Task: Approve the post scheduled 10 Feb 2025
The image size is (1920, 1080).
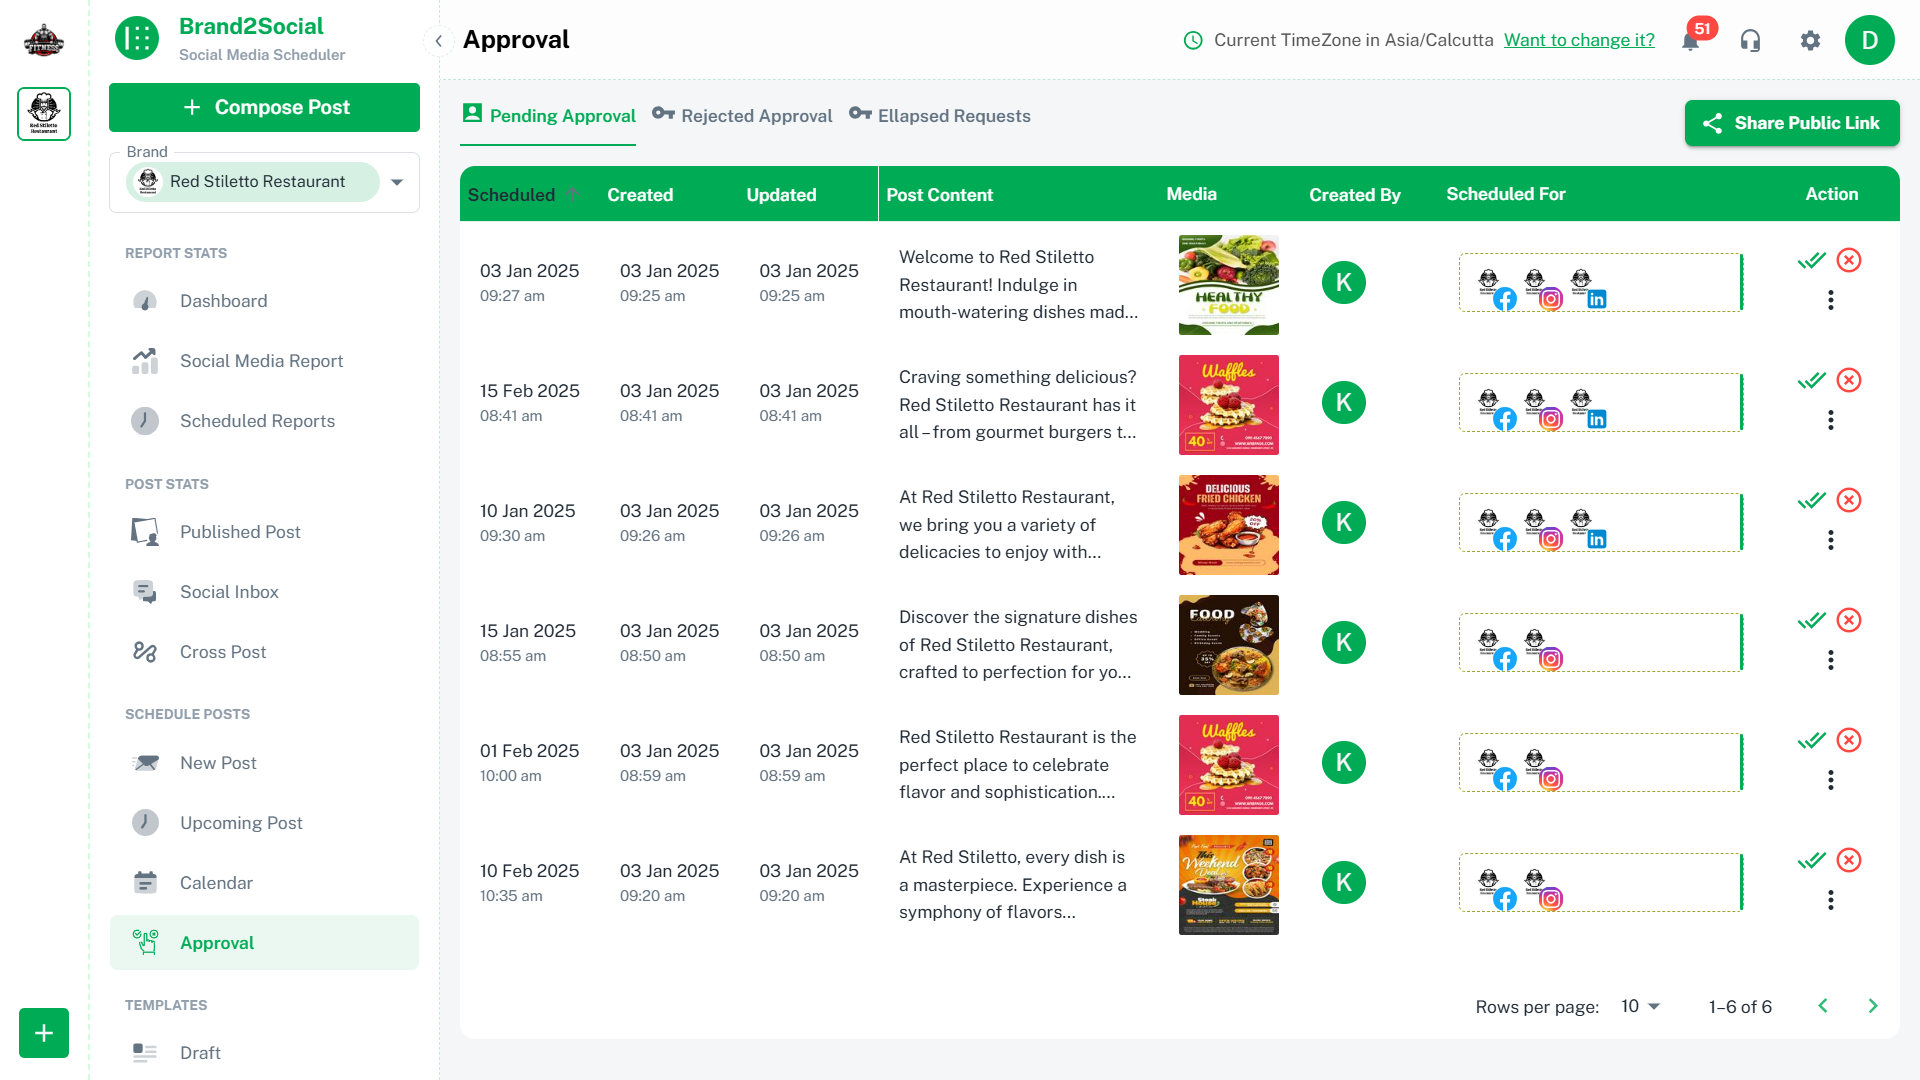Action: (1811, 861)
